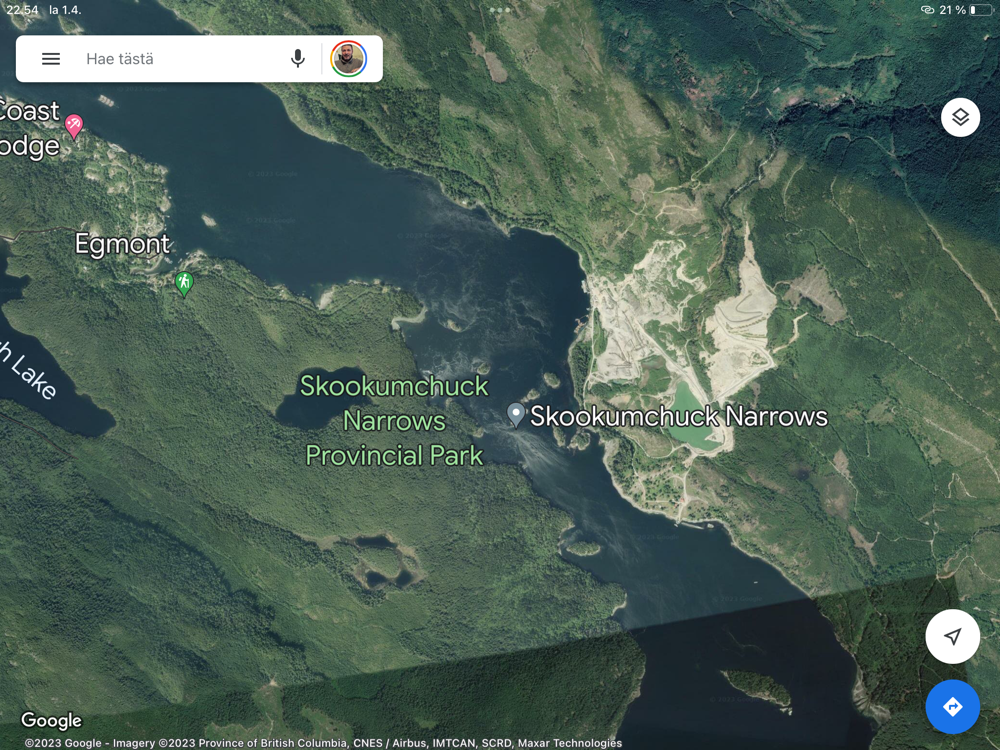Select the green hiking marker near Egmont
Screen dimensions: 1000x750
[183, 283]
